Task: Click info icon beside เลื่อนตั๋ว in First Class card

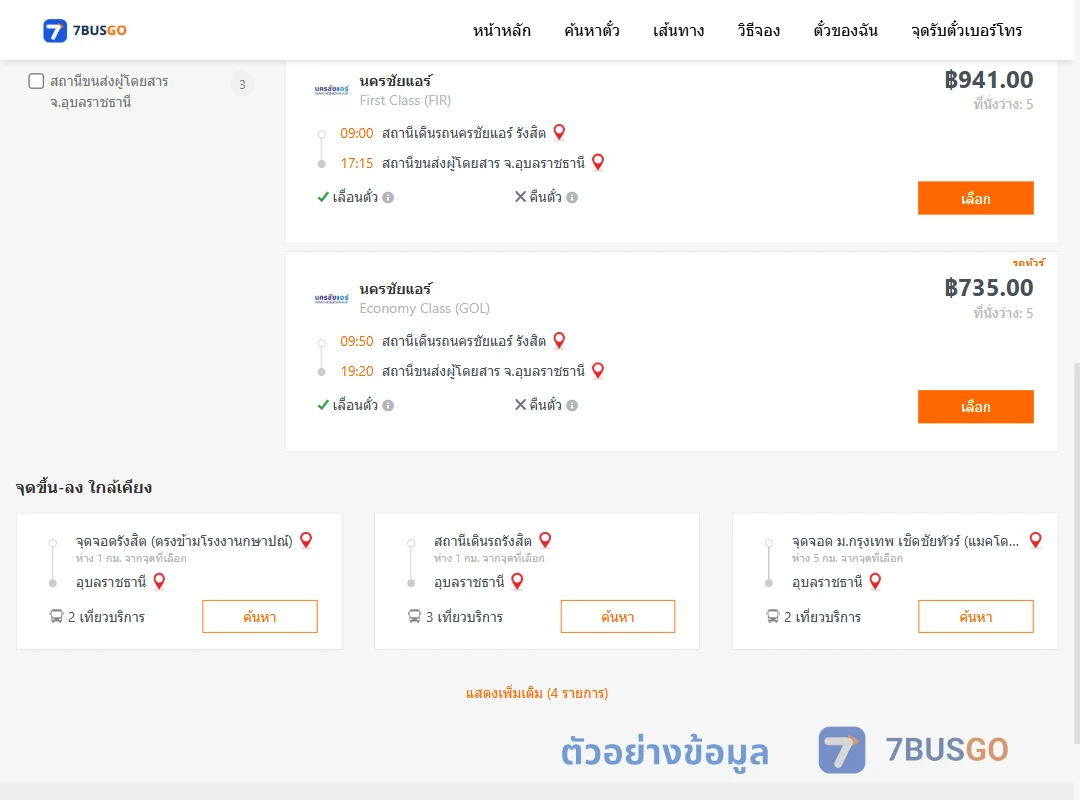Action: [388, 198]
